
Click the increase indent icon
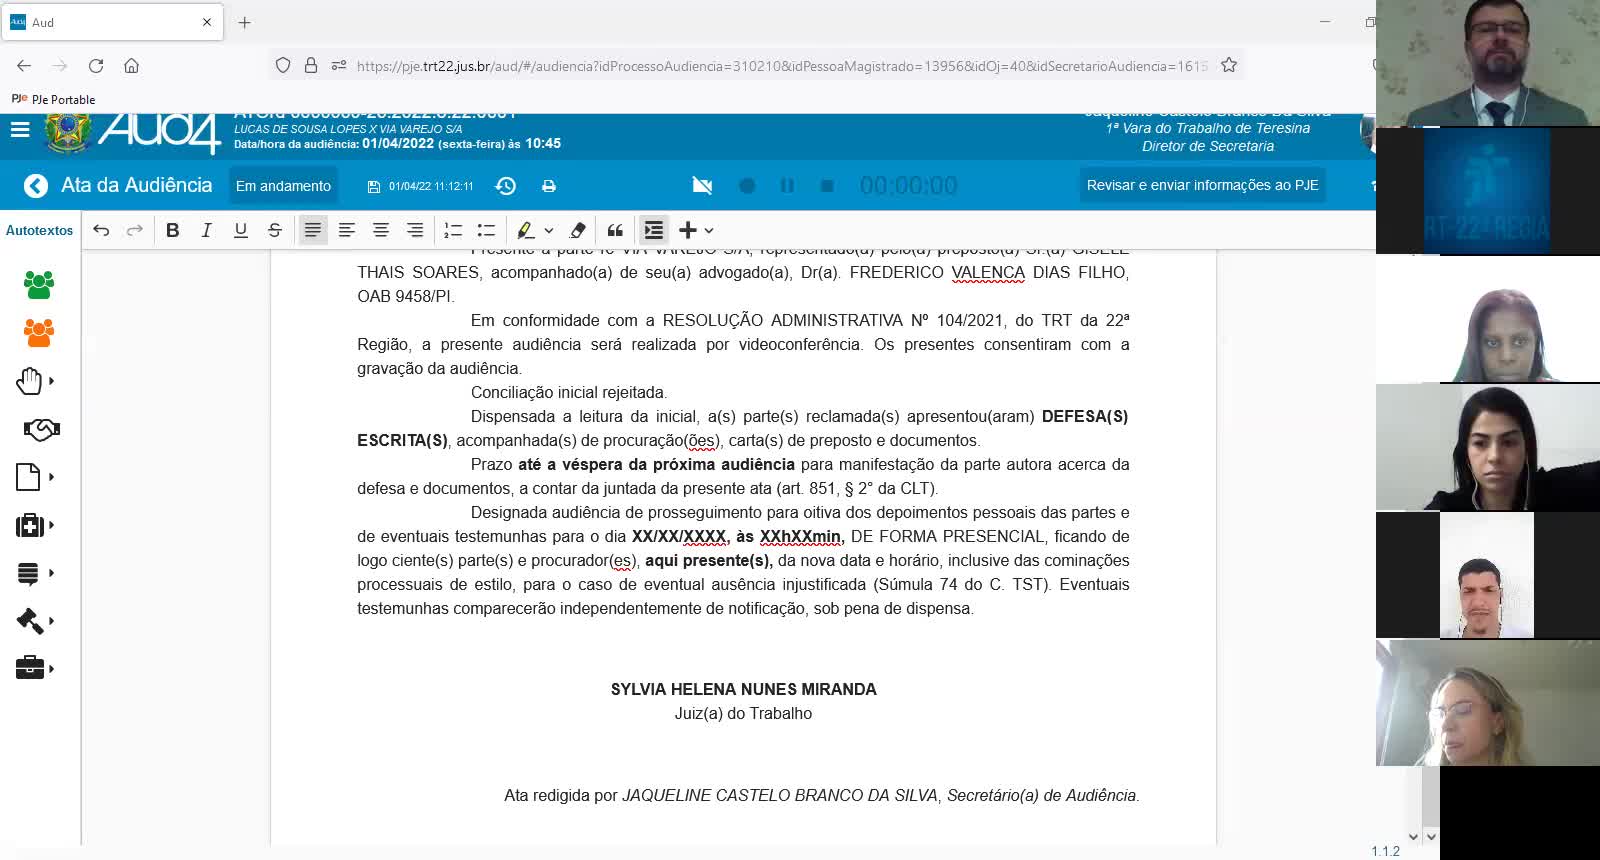coord(654,230)
